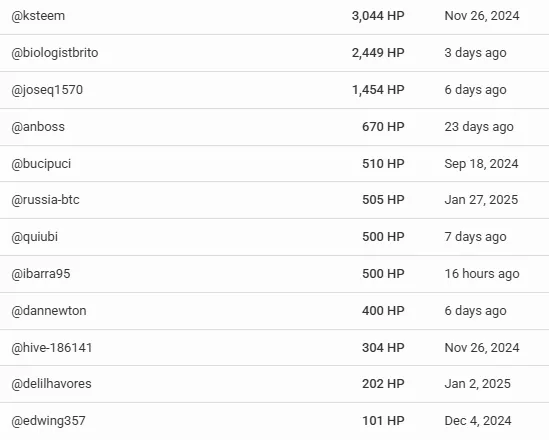Click the 3,044 HP amount
Viewport: 549px width, 440px height.
(x=378, y=16)
